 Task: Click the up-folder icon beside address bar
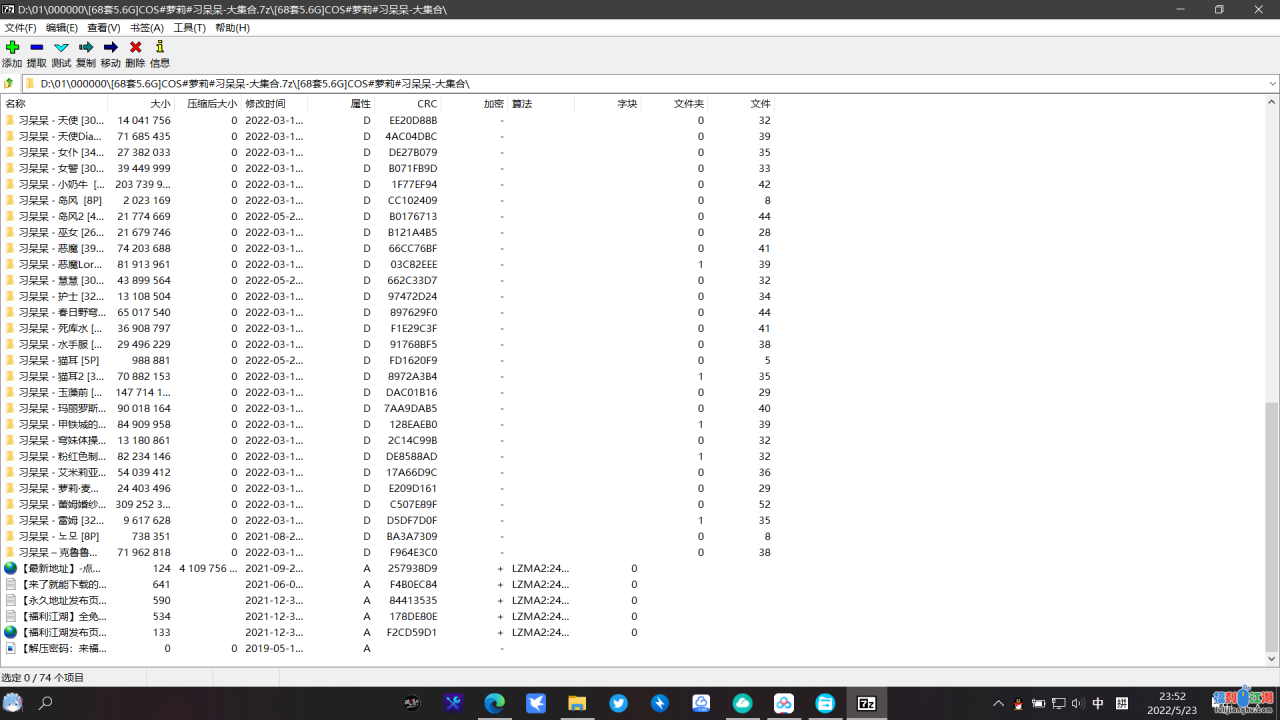pyautogui.click(x=9, y=84)
